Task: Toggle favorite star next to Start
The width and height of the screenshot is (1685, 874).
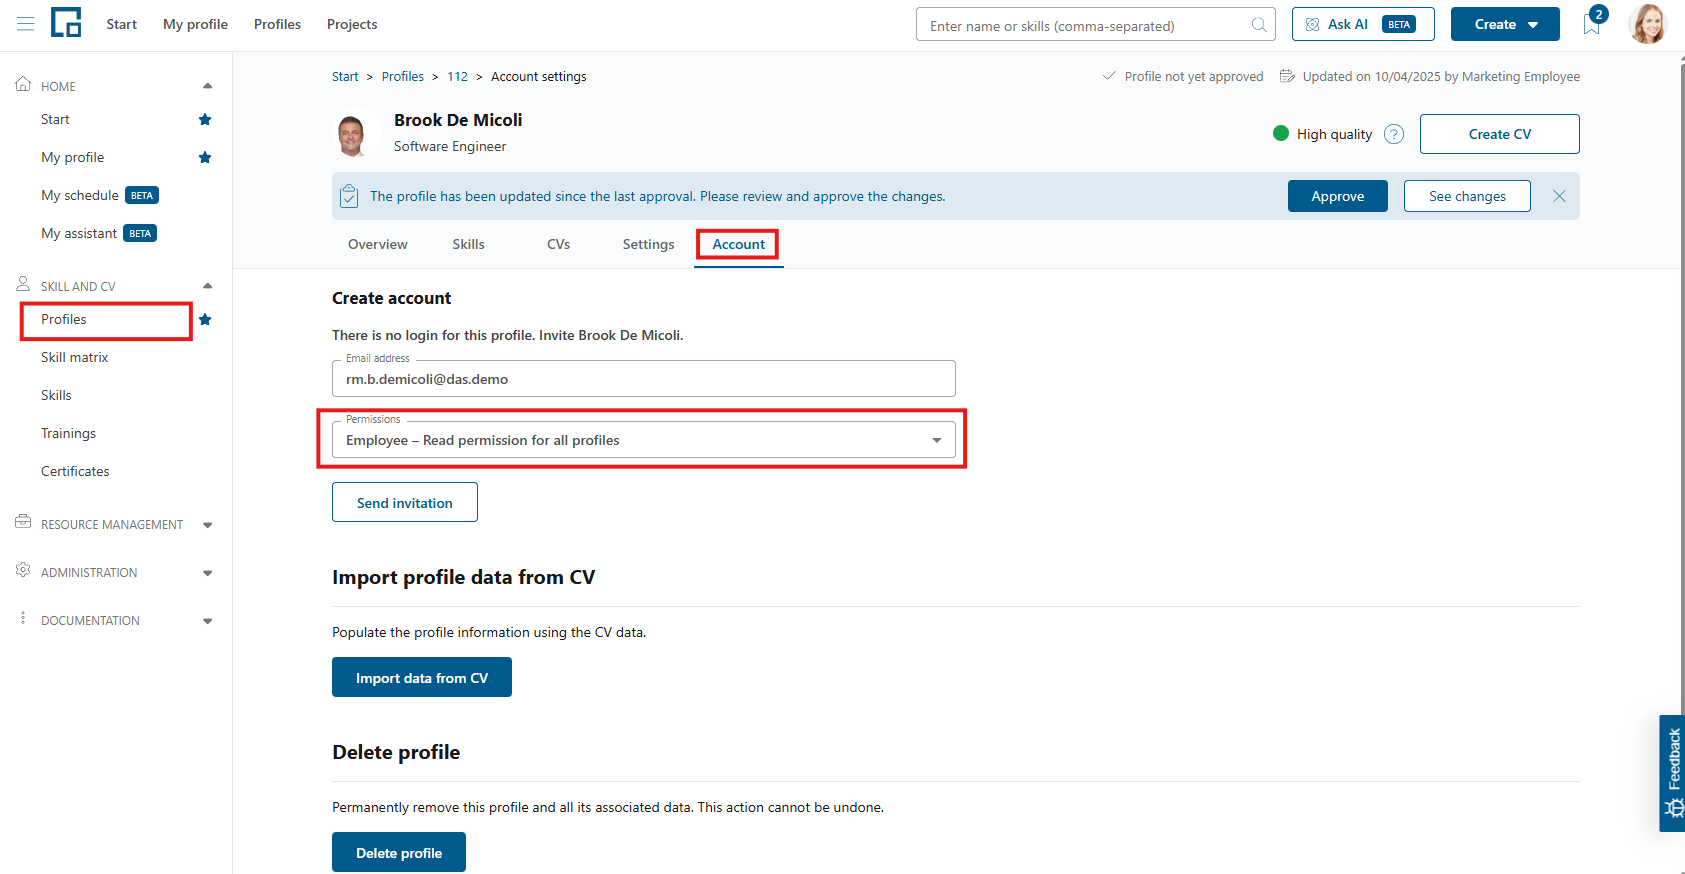Action: (x=205, y=119)
